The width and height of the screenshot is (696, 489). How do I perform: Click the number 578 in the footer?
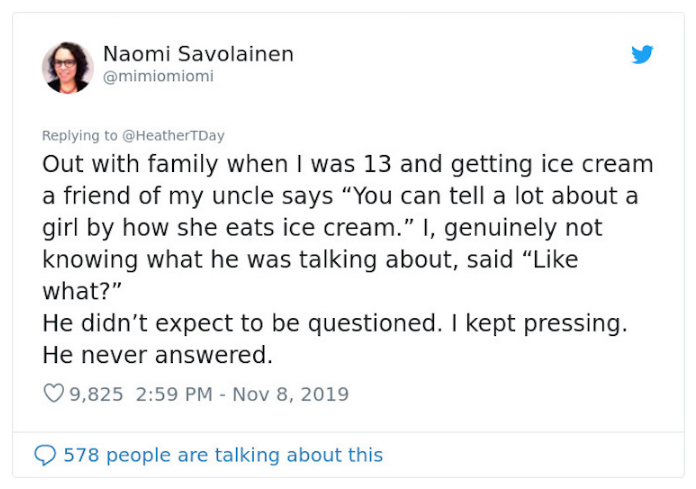(x=81, y=455)
